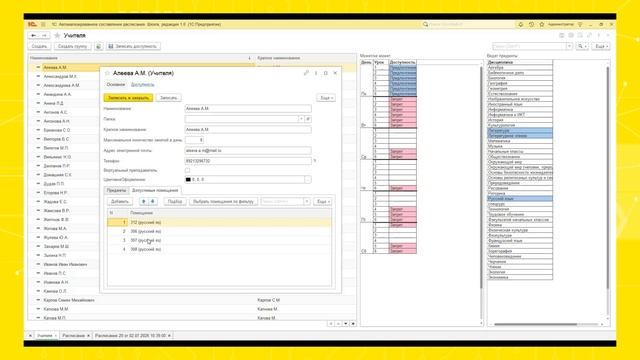Click Создать in the Учителя toolbar
Image resolution: width=640 pixels, height=360 pixels.
[40, 47]
